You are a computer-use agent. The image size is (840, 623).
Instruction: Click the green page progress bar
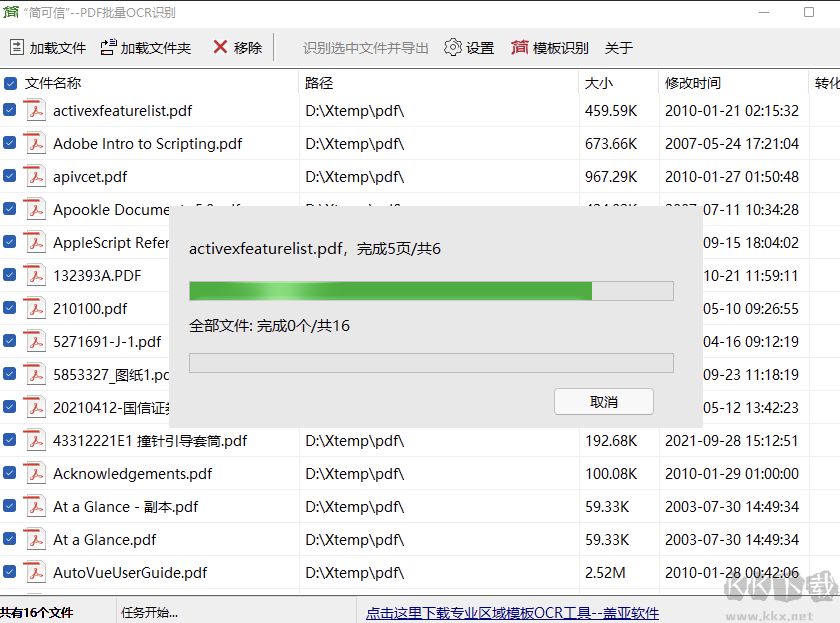390,291
